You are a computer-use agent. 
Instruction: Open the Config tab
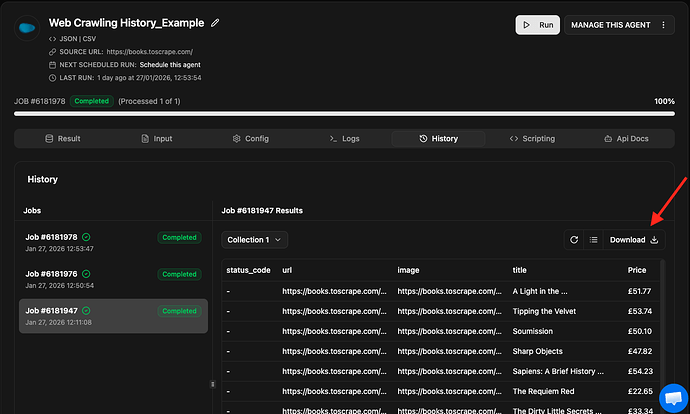coord(250,139)
